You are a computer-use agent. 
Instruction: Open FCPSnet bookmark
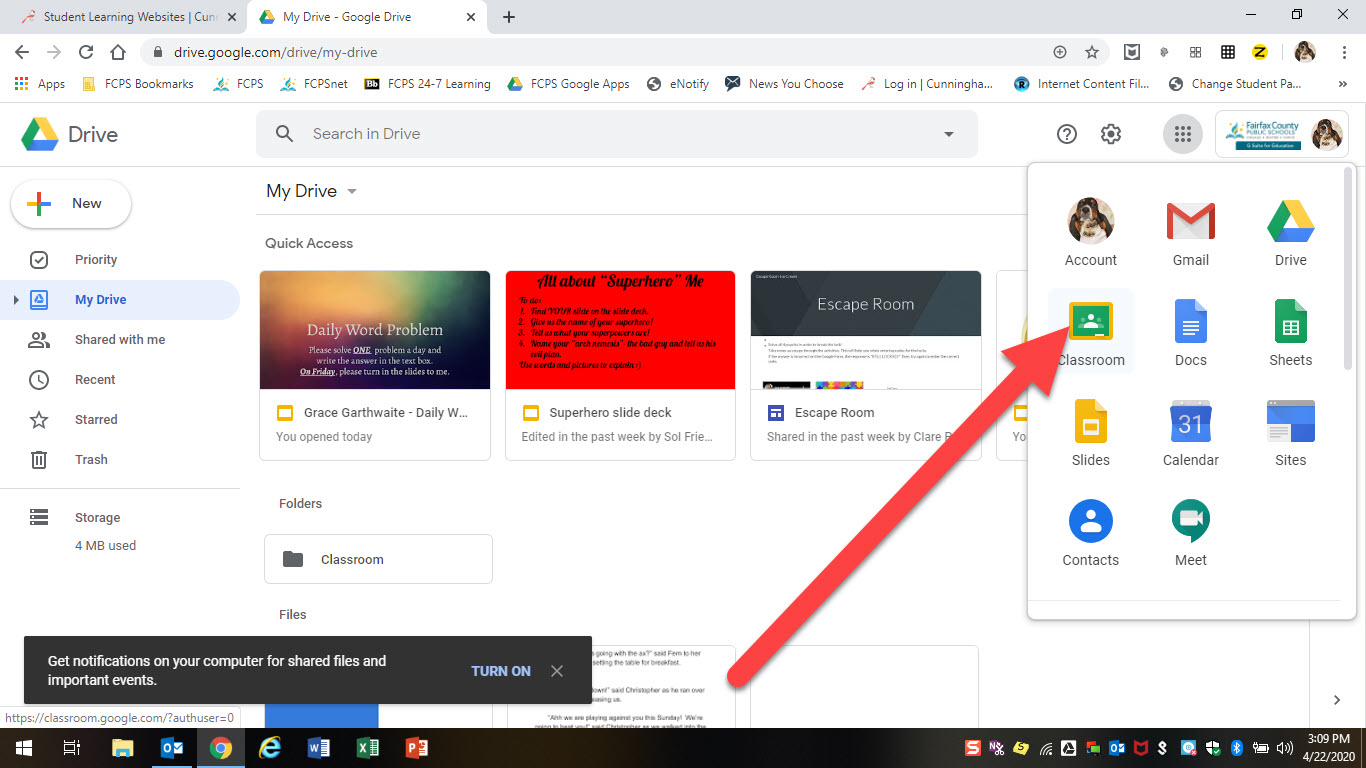314,84
